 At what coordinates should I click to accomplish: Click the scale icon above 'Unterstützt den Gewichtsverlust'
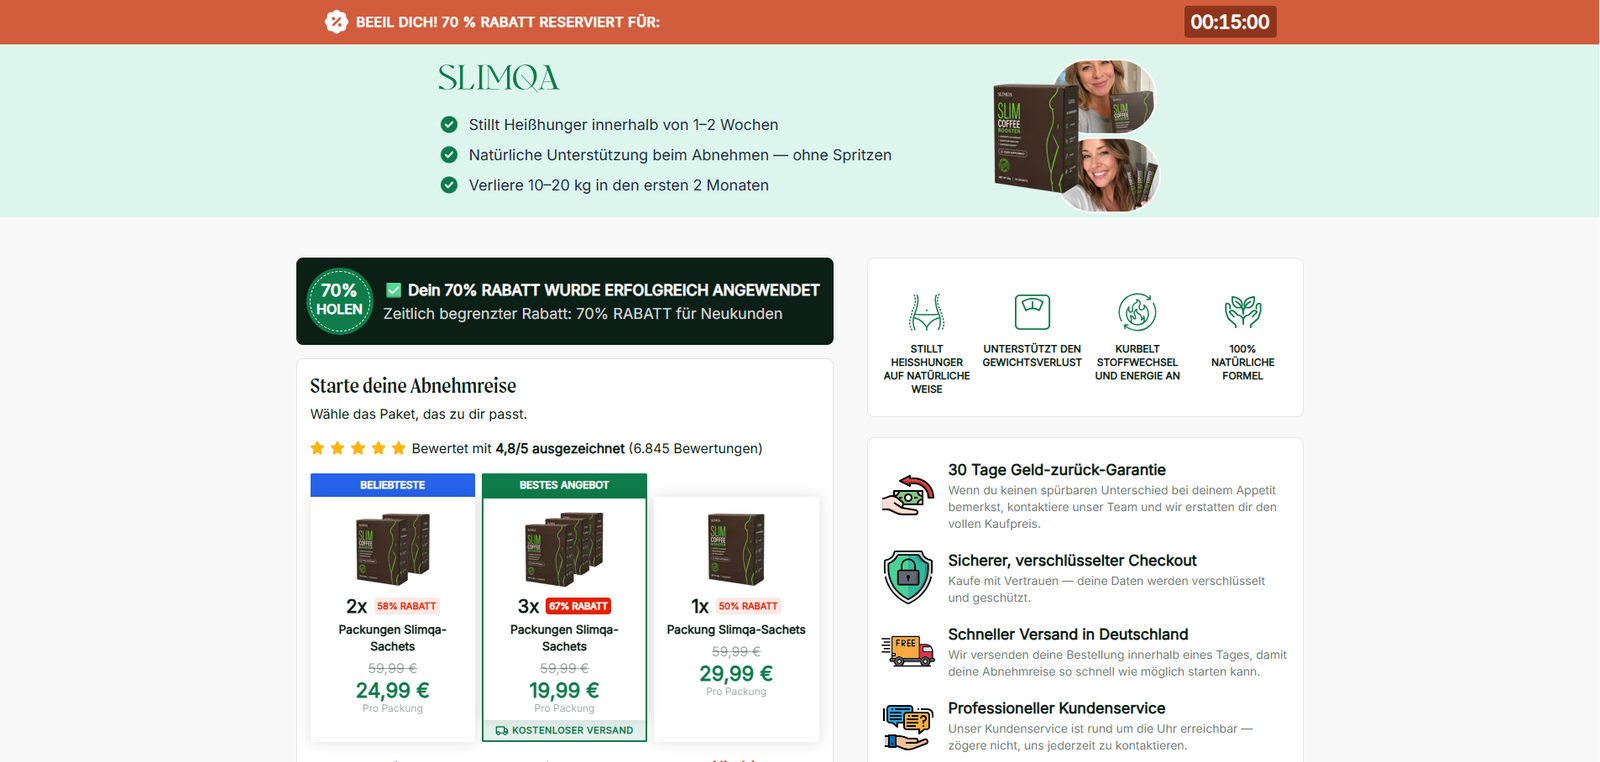(x=1032, y=312)
